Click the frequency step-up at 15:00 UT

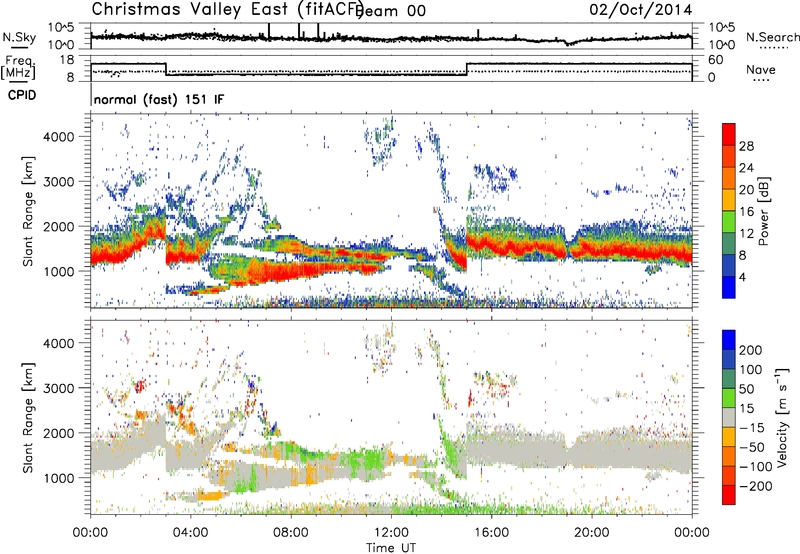[467, 69]
